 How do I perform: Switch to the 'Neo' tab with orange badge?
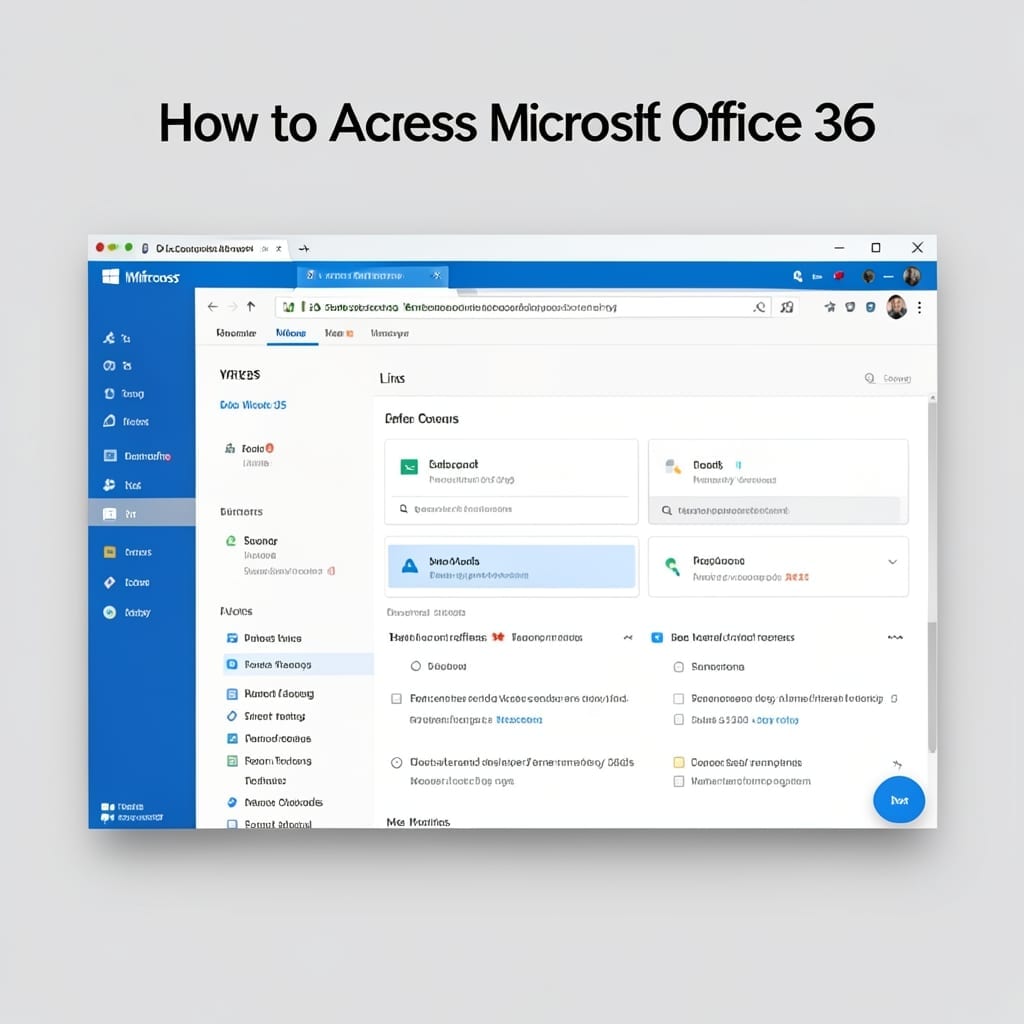click(339, 333)
